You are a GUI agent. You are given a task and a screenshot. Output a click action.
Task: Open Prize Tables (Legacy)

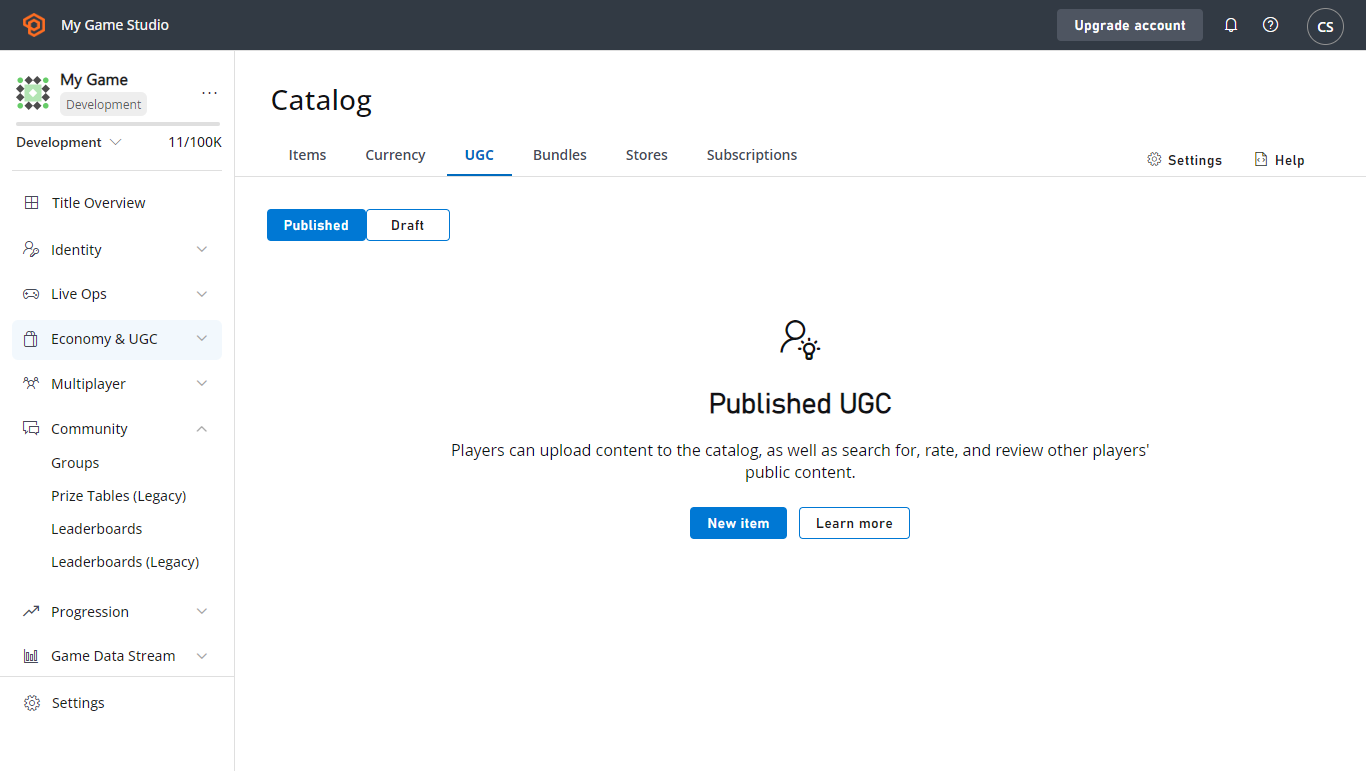click(119, 496)
